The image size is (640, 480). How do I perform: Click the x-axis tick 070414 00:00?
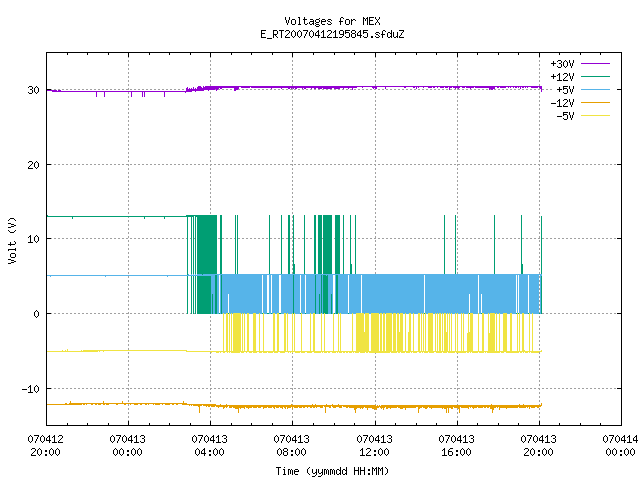coord(620,446)
